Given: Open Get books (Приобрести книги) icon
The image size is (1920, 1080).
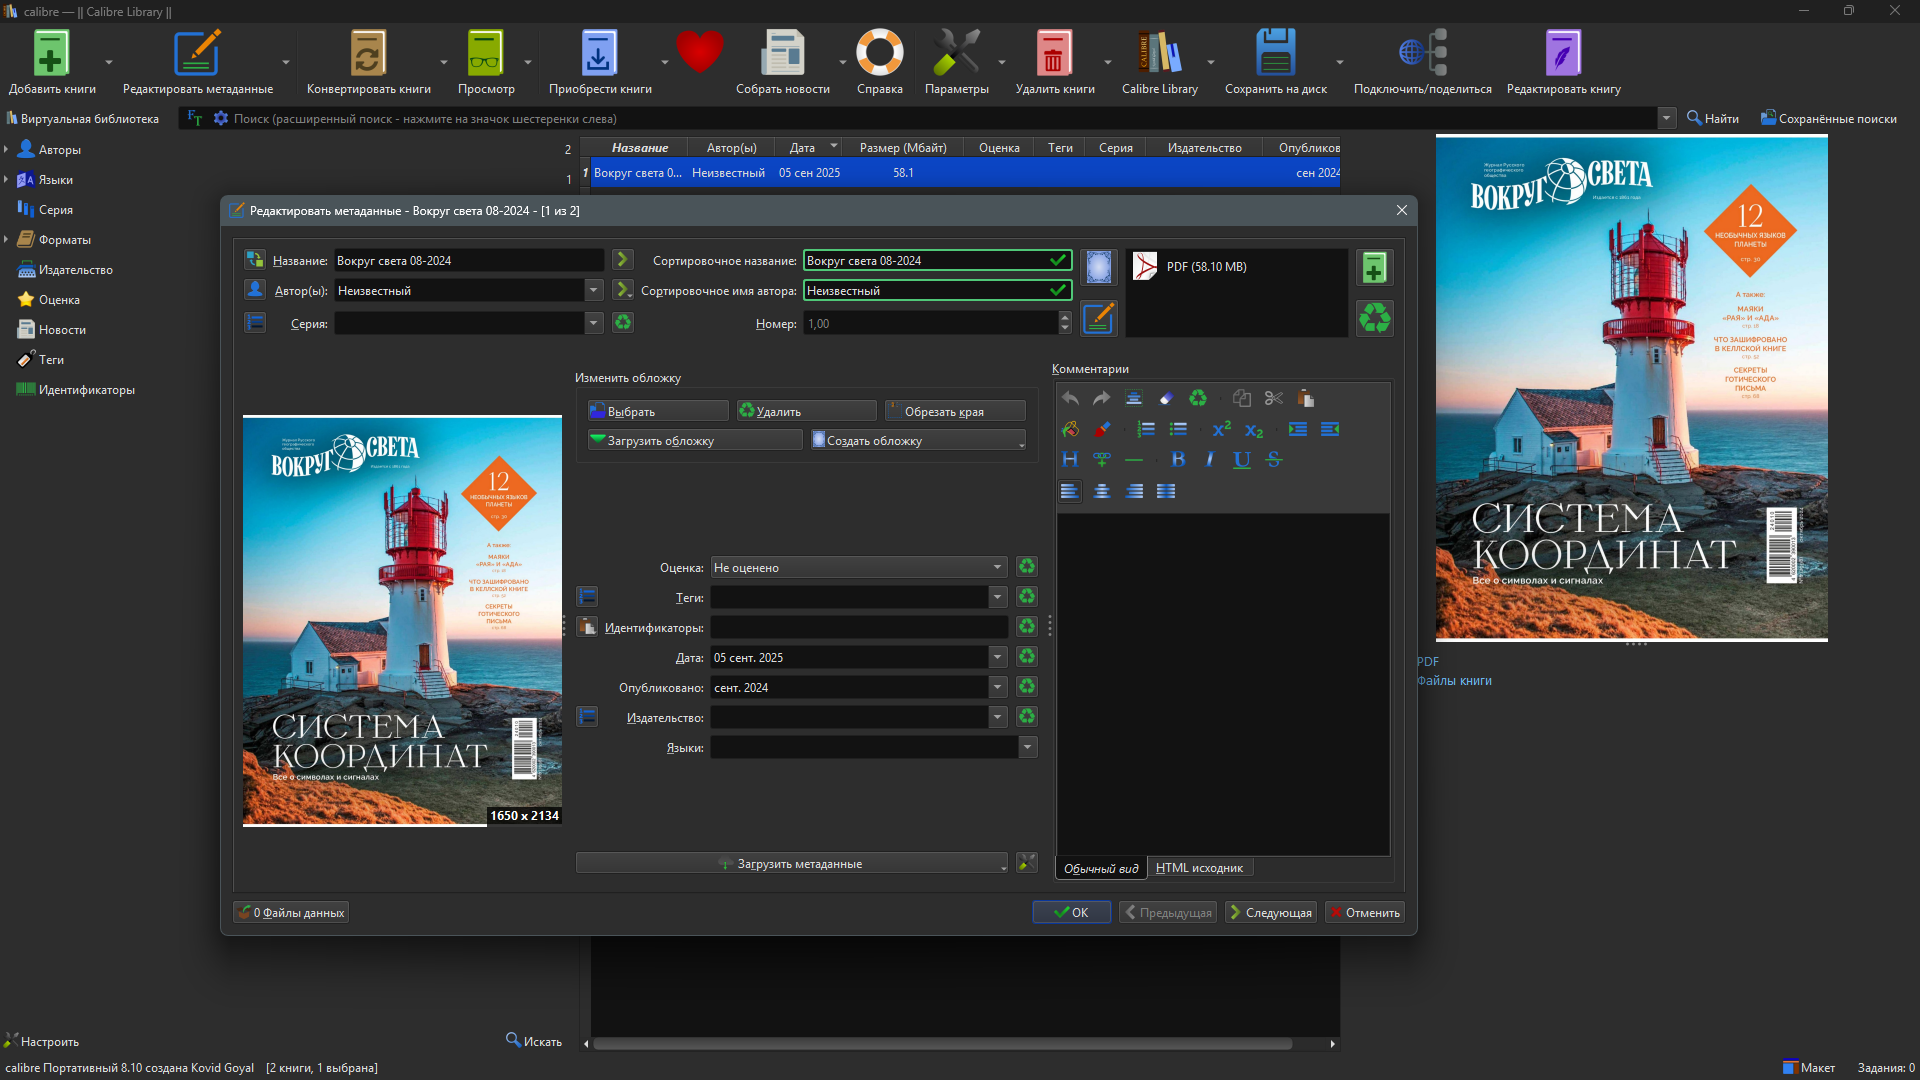Looking at the screenshot, I should (x=599, y=53).
